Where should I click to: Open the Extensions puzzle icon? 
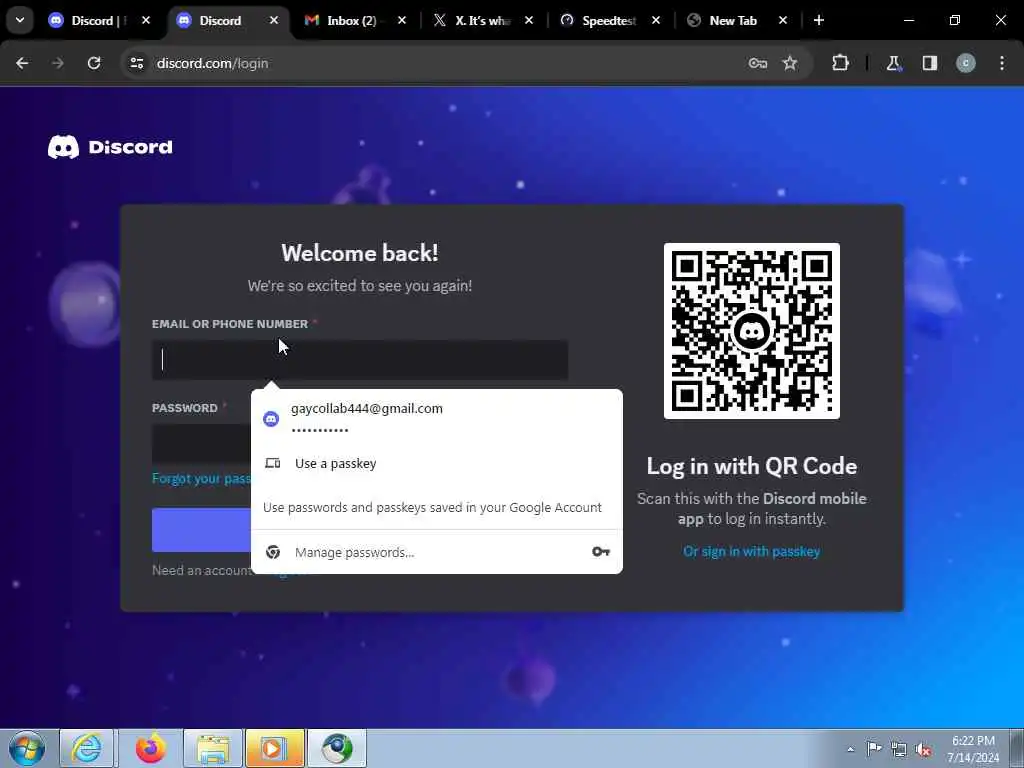click(840, 63)
